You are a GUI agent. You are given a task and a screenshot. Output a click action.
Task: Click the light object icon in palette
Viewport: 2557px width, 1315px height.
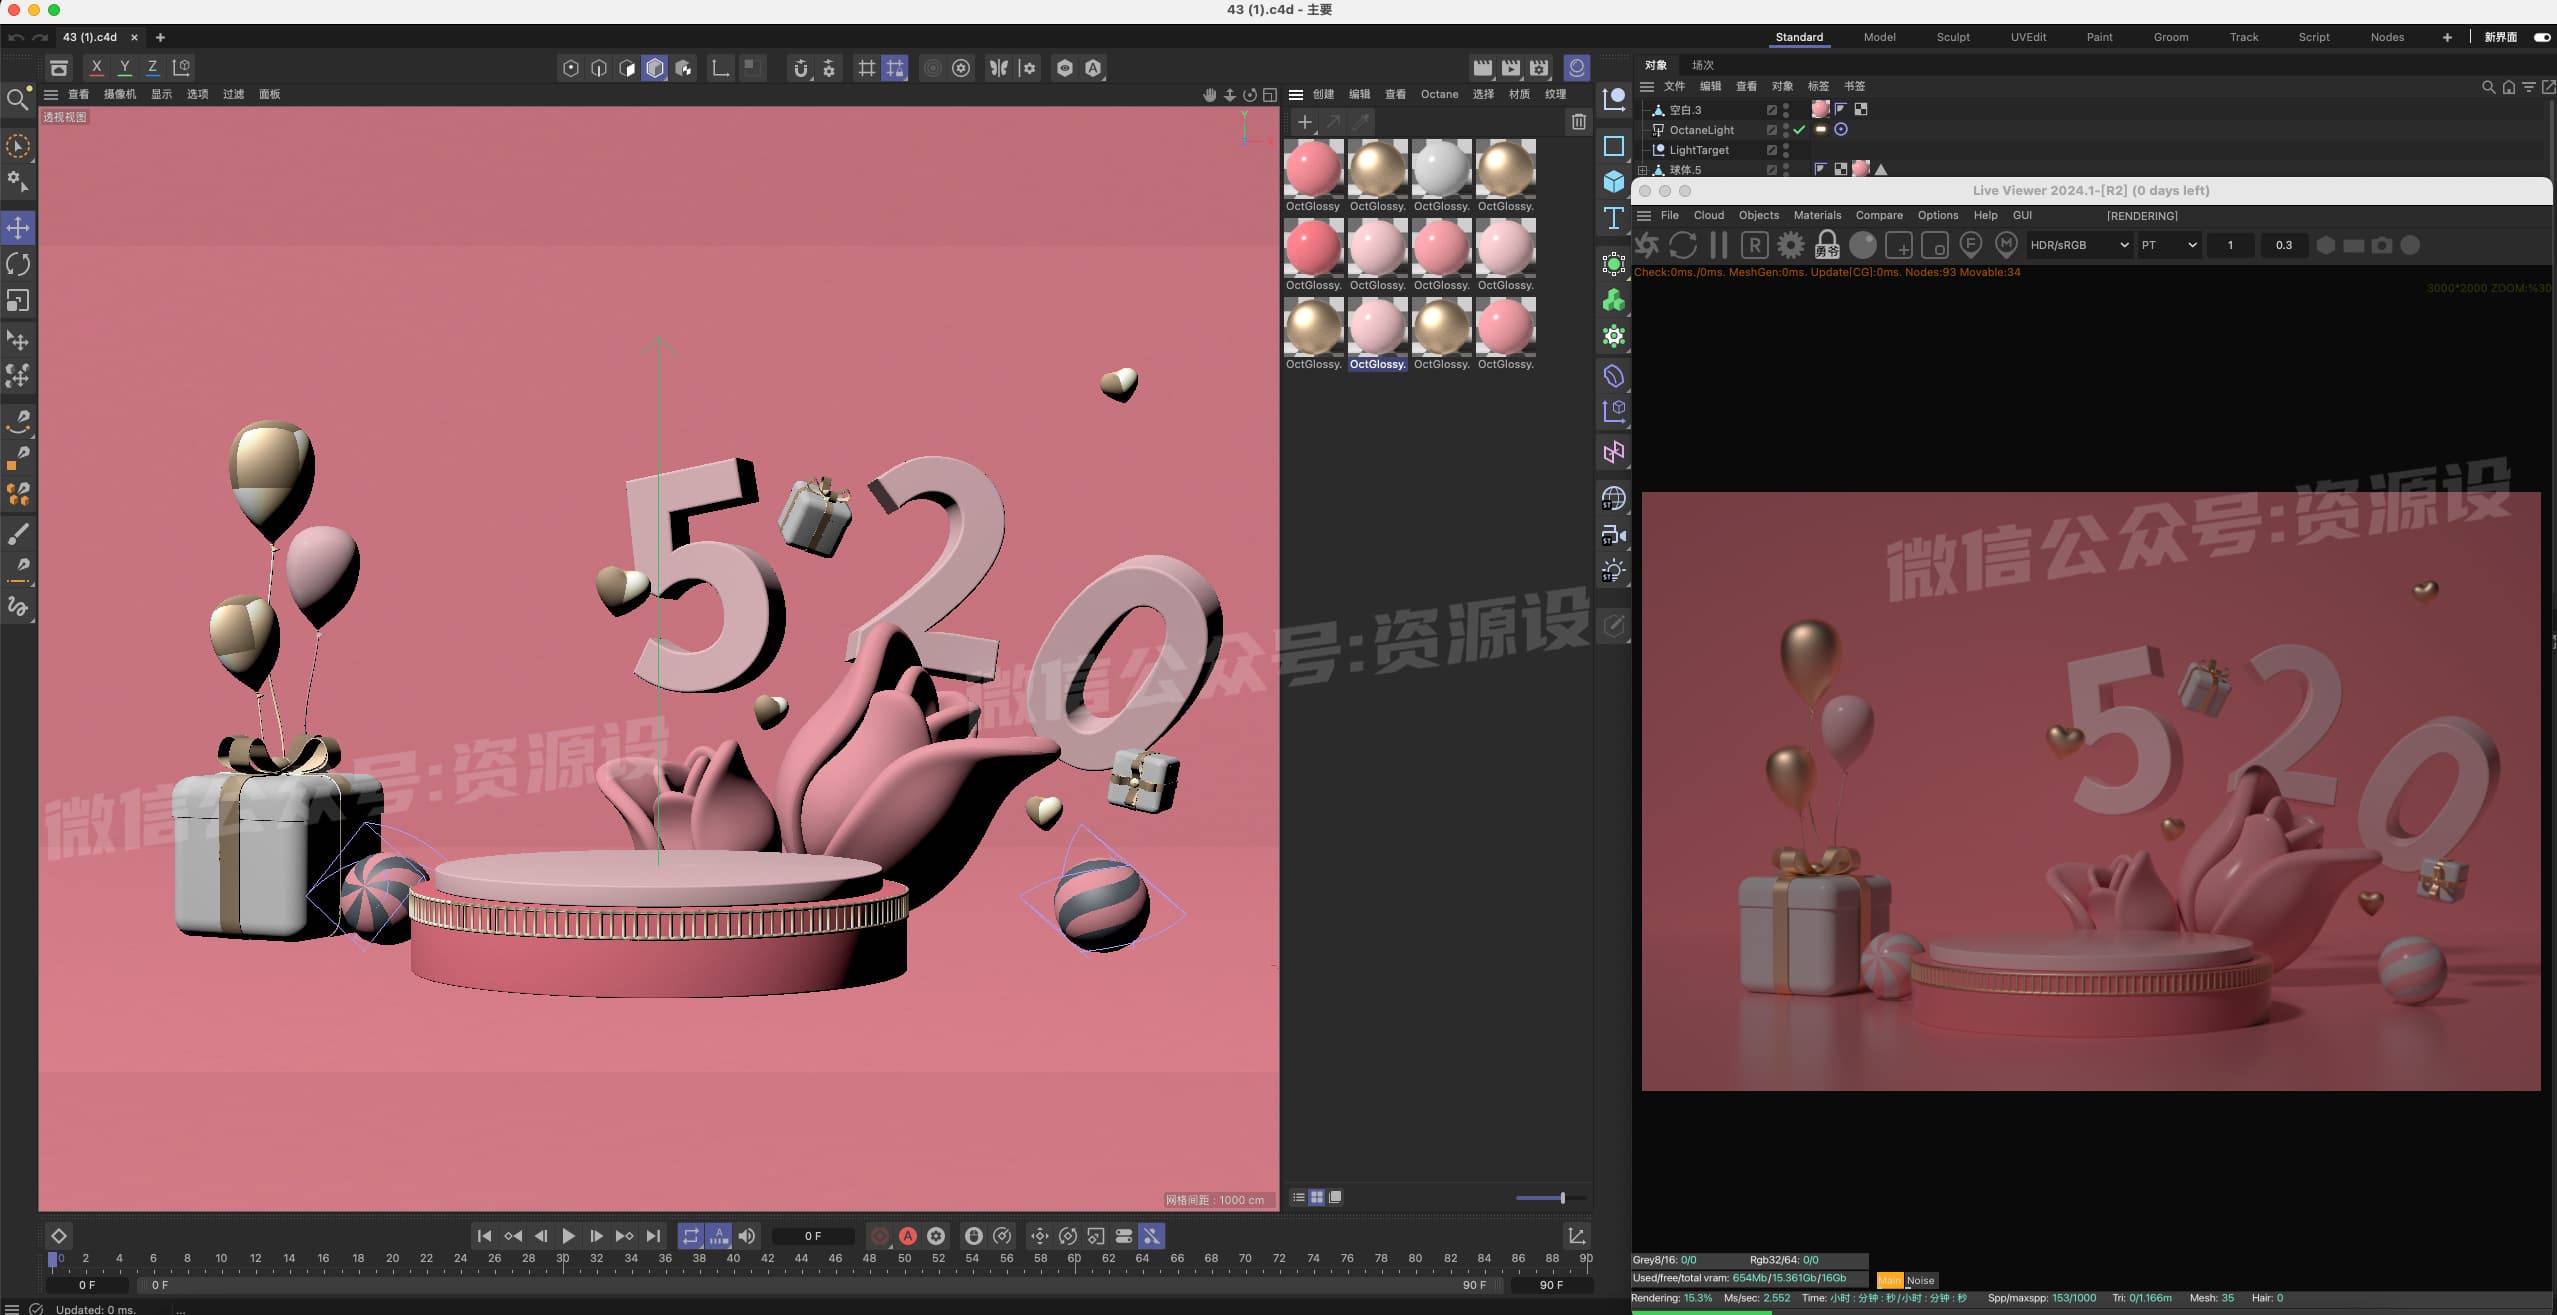pos(1613,571)
